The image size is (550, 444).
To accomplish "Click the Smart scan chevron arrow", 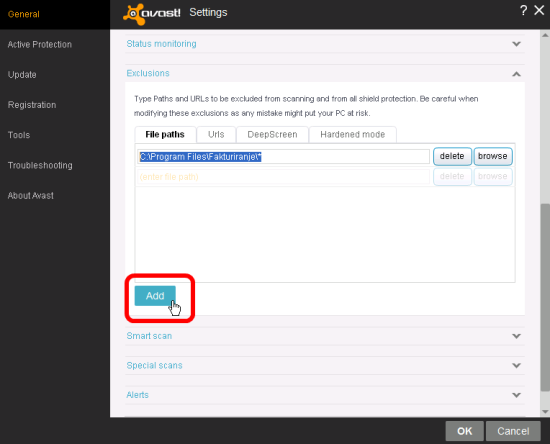I will [516, 336].
